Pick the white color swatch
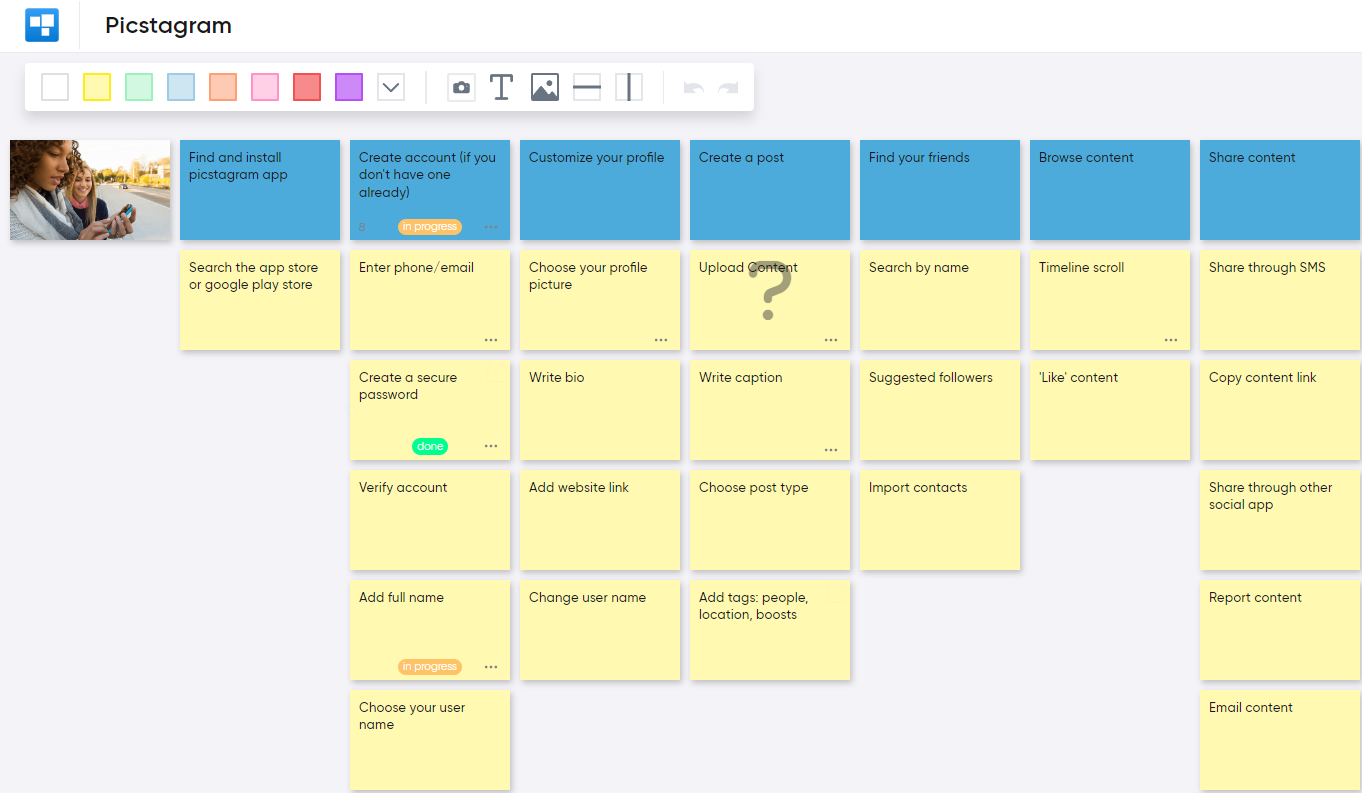This screenshot has width=1362, height=793. (55, 87)
